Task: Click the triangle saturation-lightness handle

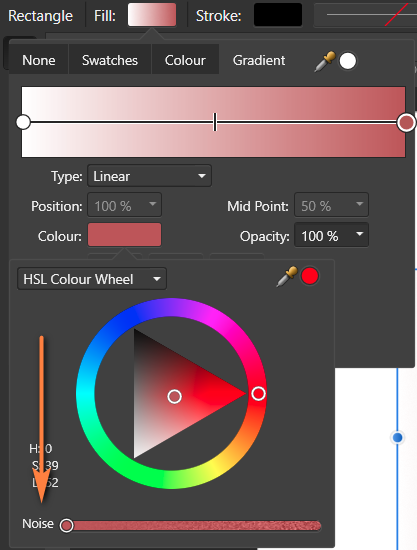Action: (x=174, y=397)
